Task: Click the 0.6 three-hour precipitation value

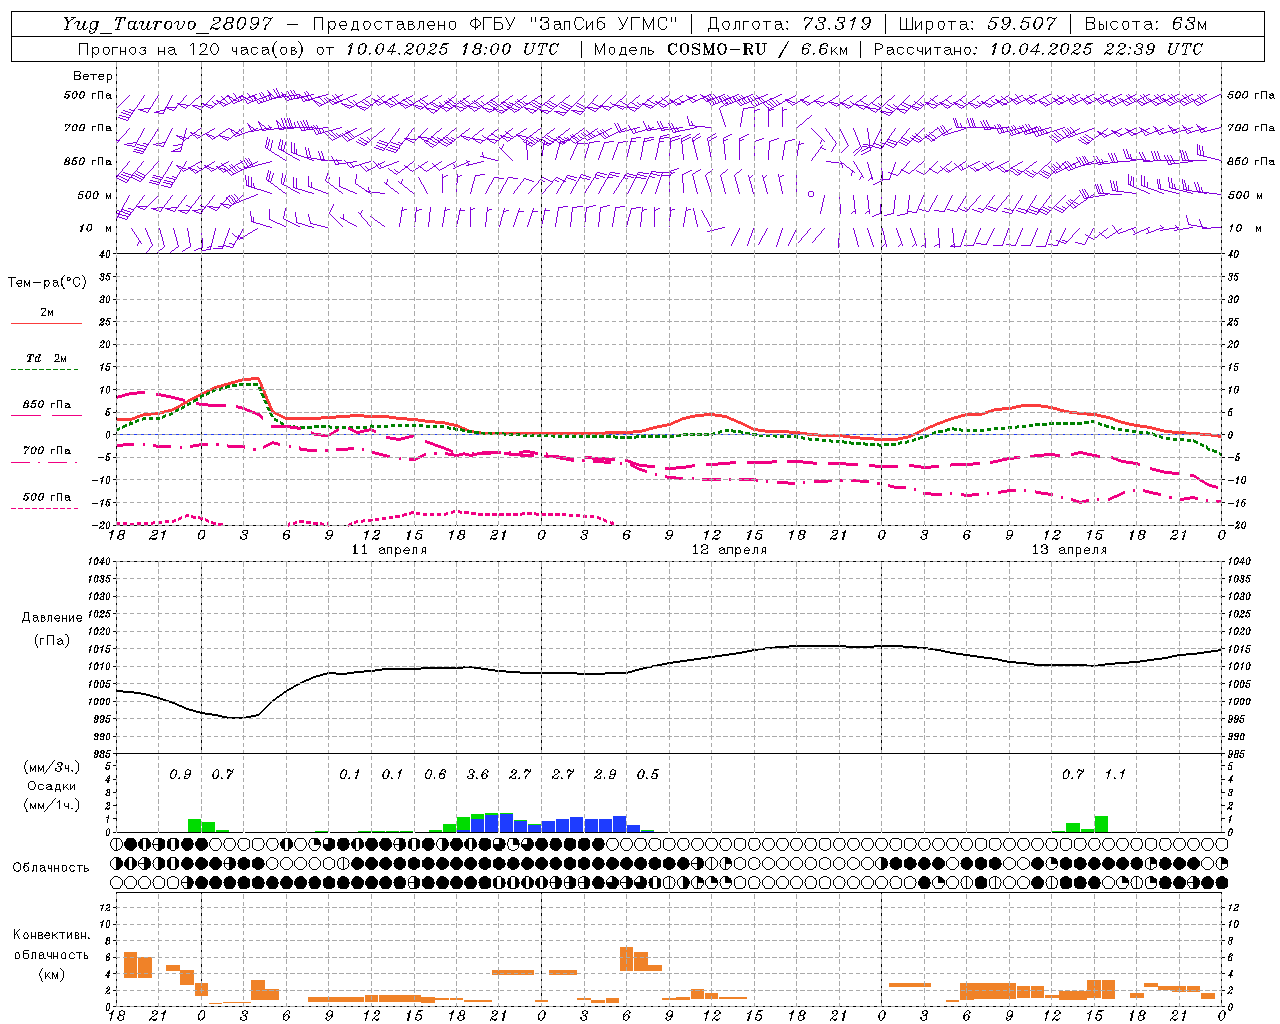Action: [x=435, y=775]
